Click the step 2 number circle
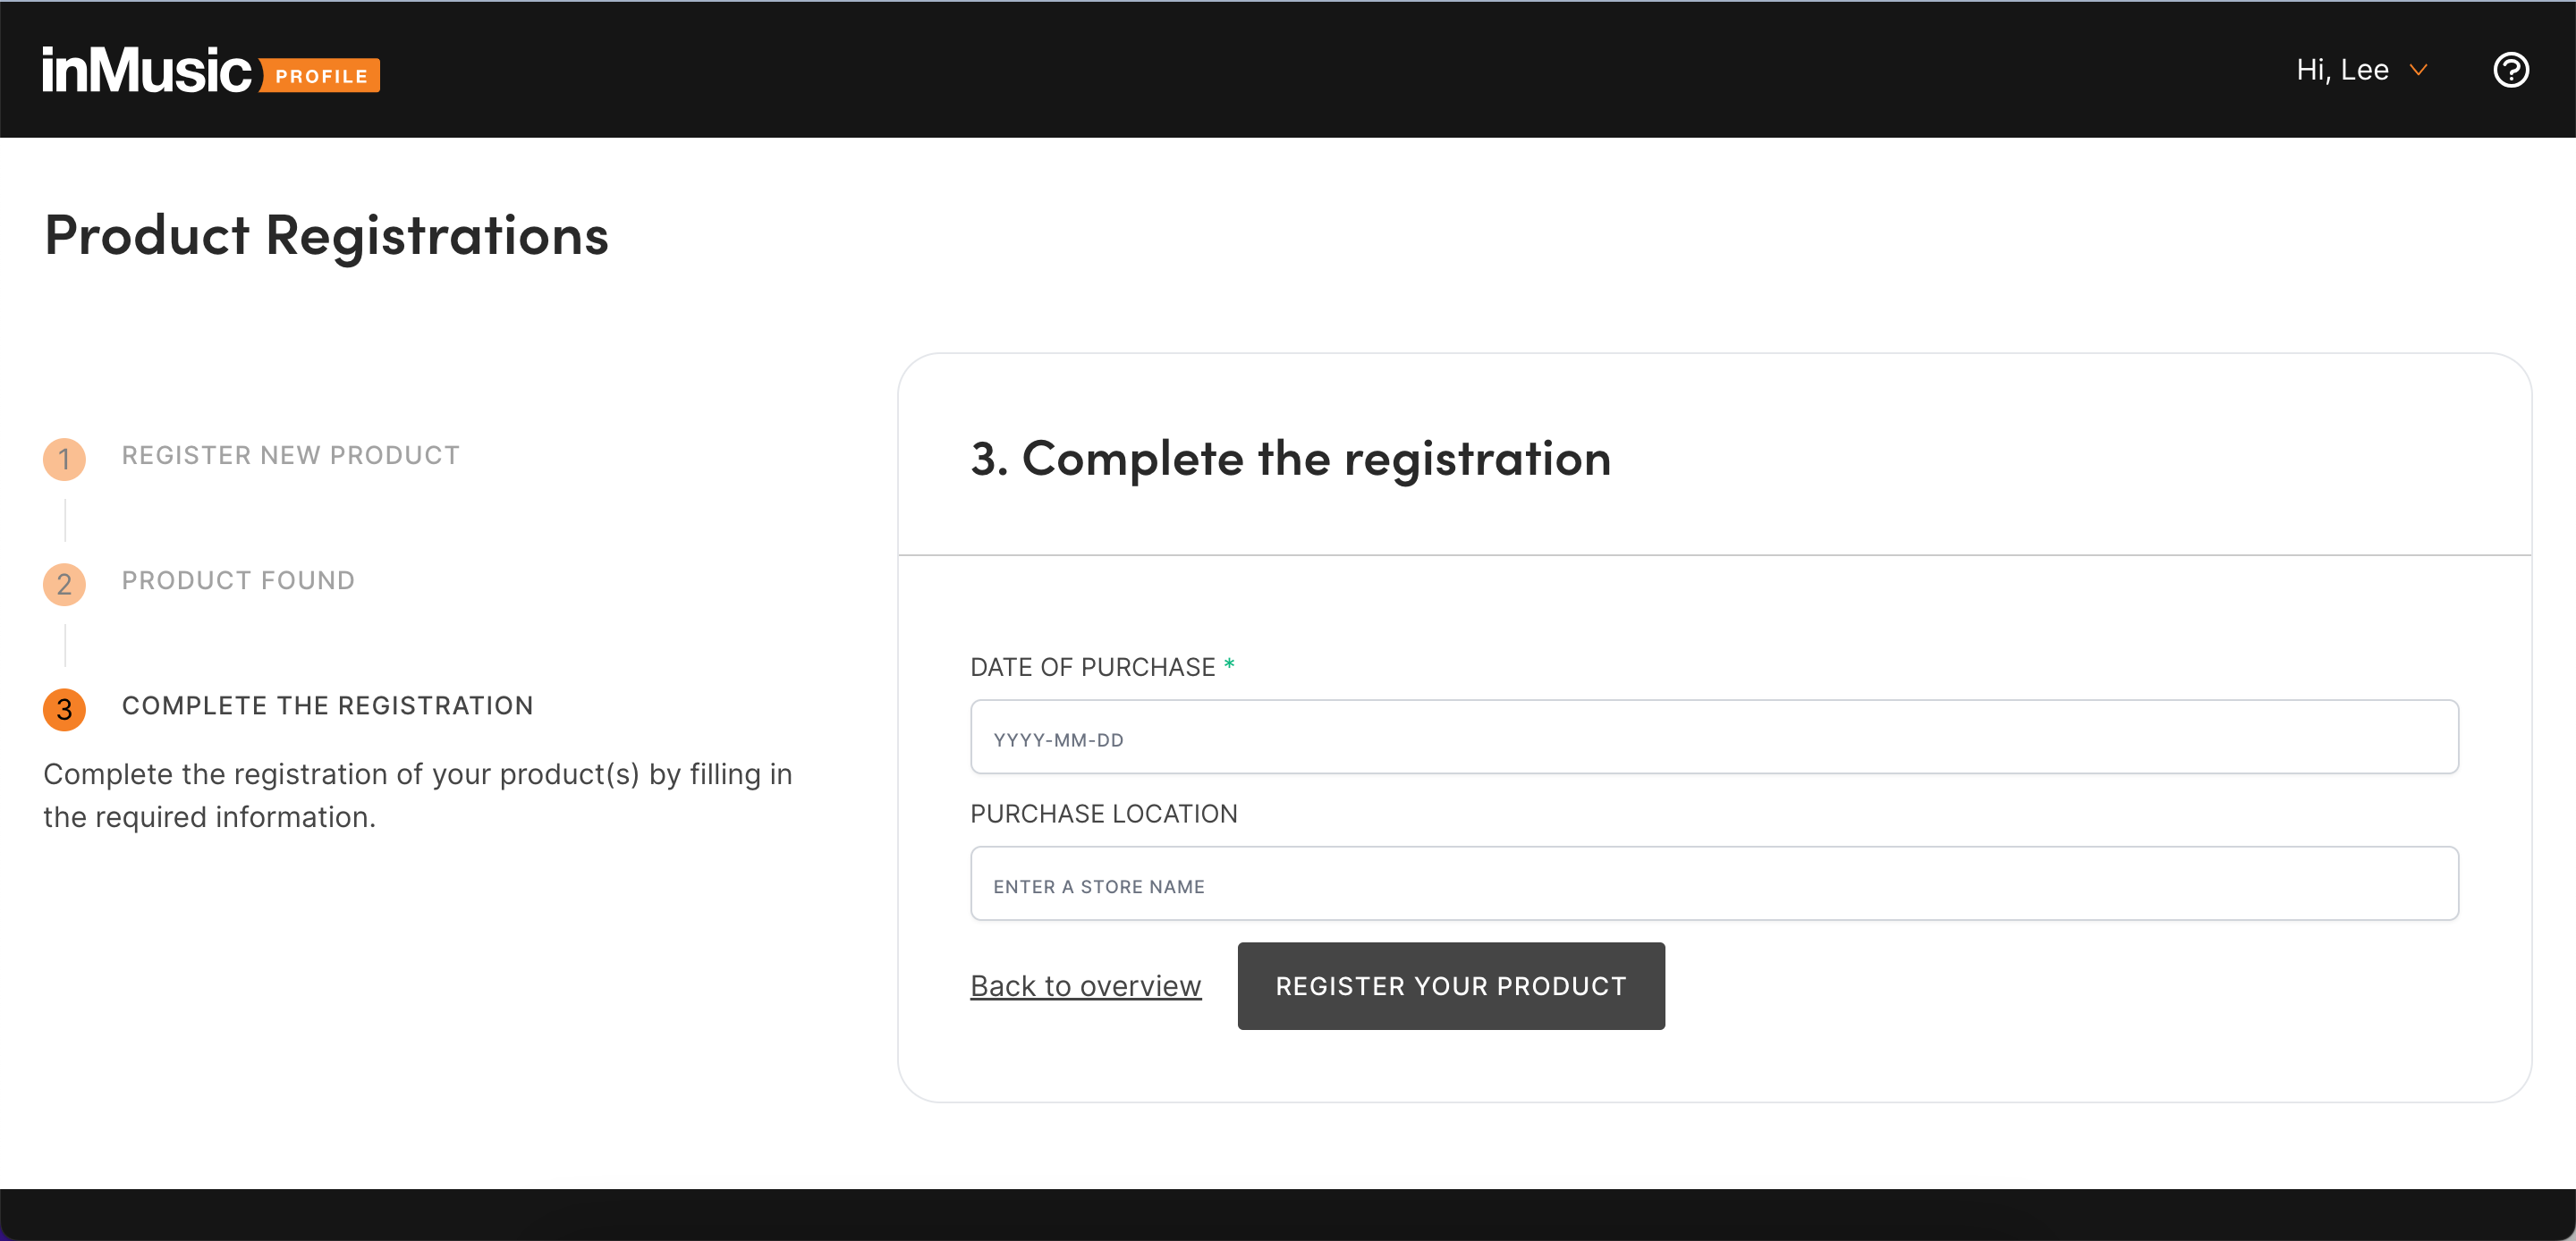Viewport: 2576px width, 1241px height. pos(64,584)
